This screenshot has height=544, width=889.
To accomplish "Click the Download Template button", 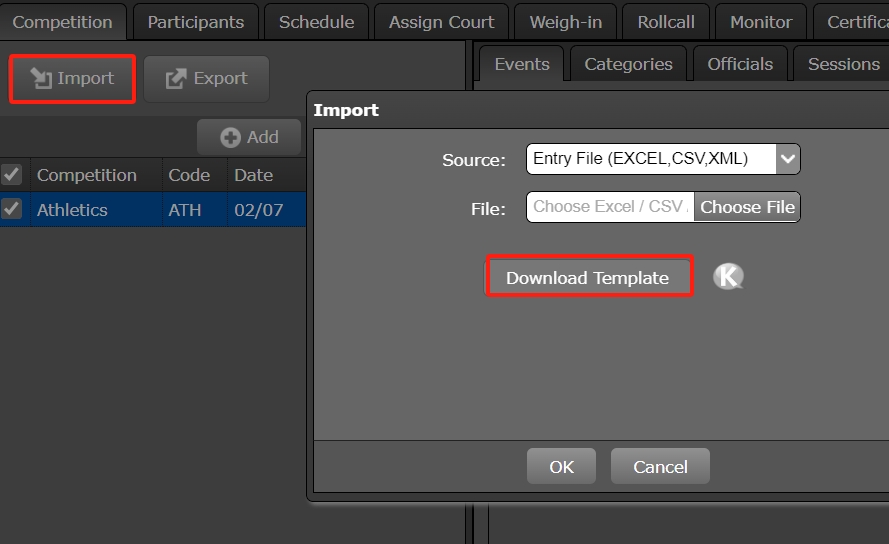I will [x=588, y=278].
